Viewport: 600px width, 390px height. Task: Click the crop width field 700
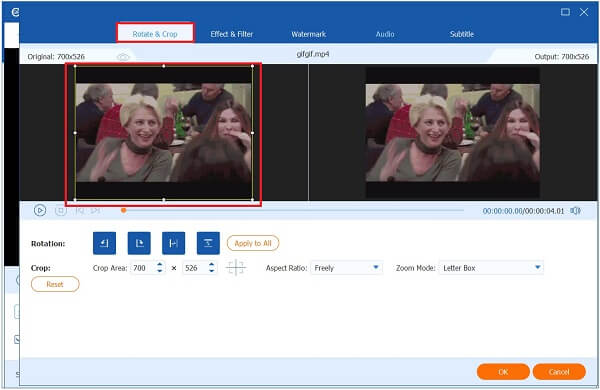(x=143, y=268)
